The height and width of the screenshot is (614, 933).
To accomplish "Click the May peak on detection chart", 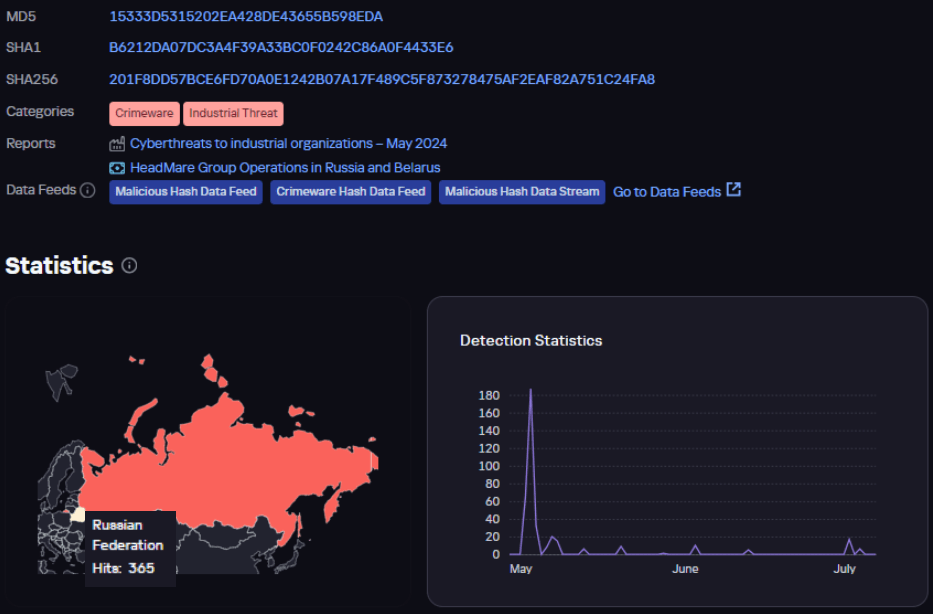I will point(530,390).
